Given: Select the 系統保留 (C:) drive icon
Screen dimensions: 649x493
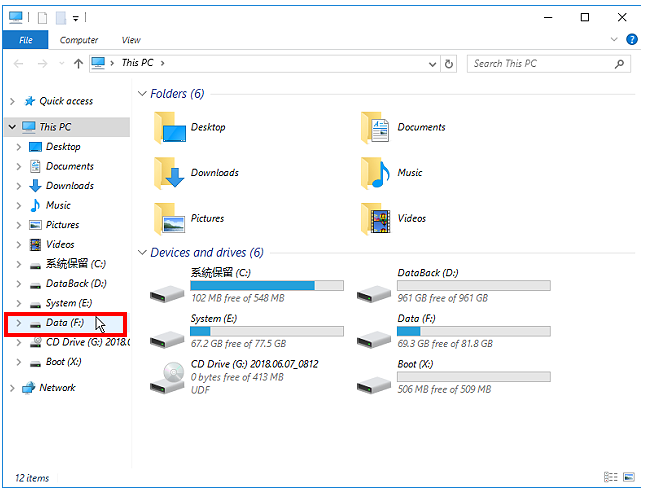Looking at the screenshot, I should (x=167, y=293).
